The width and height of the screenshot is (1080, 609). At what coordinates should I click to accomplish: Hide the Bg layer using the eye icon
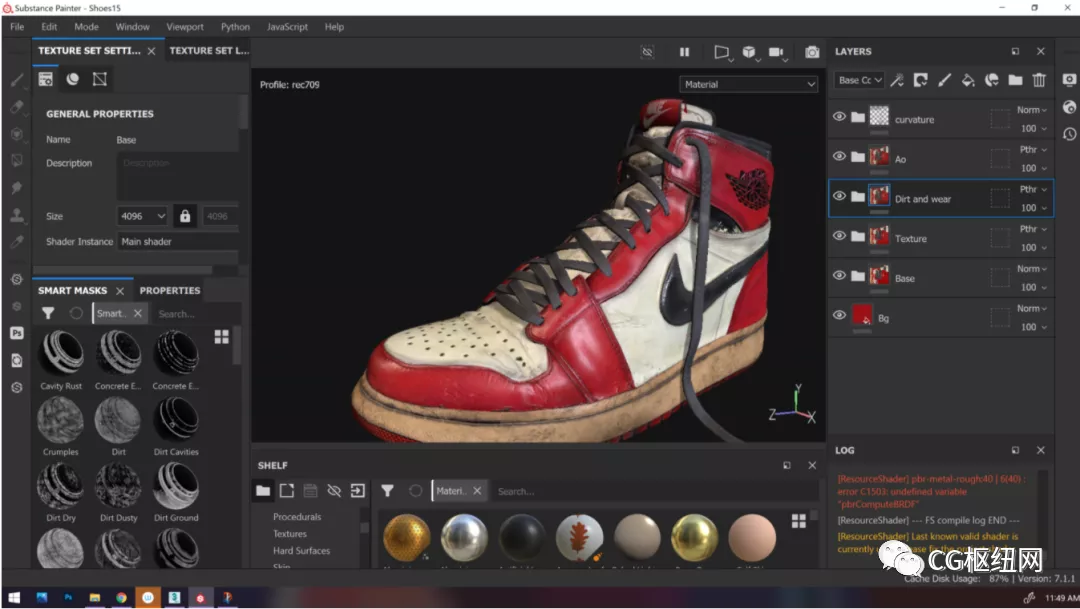[839, 316]
